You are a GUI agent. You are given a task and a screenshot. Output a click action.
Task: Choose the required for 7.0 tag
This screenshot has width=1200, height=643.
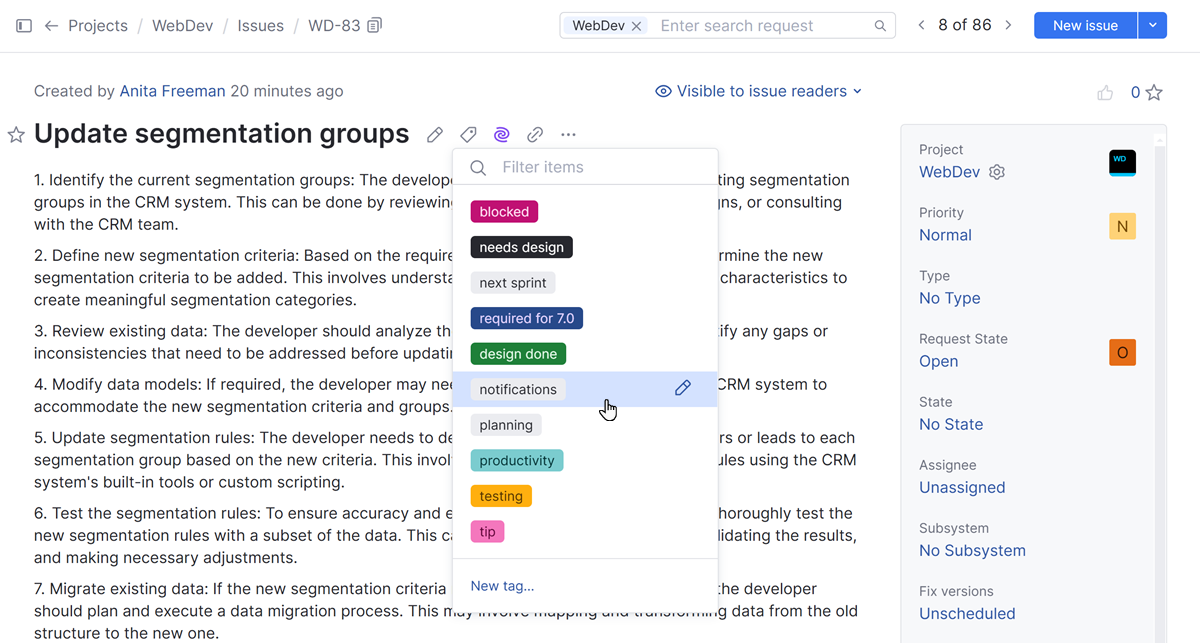tap(526, 318)
